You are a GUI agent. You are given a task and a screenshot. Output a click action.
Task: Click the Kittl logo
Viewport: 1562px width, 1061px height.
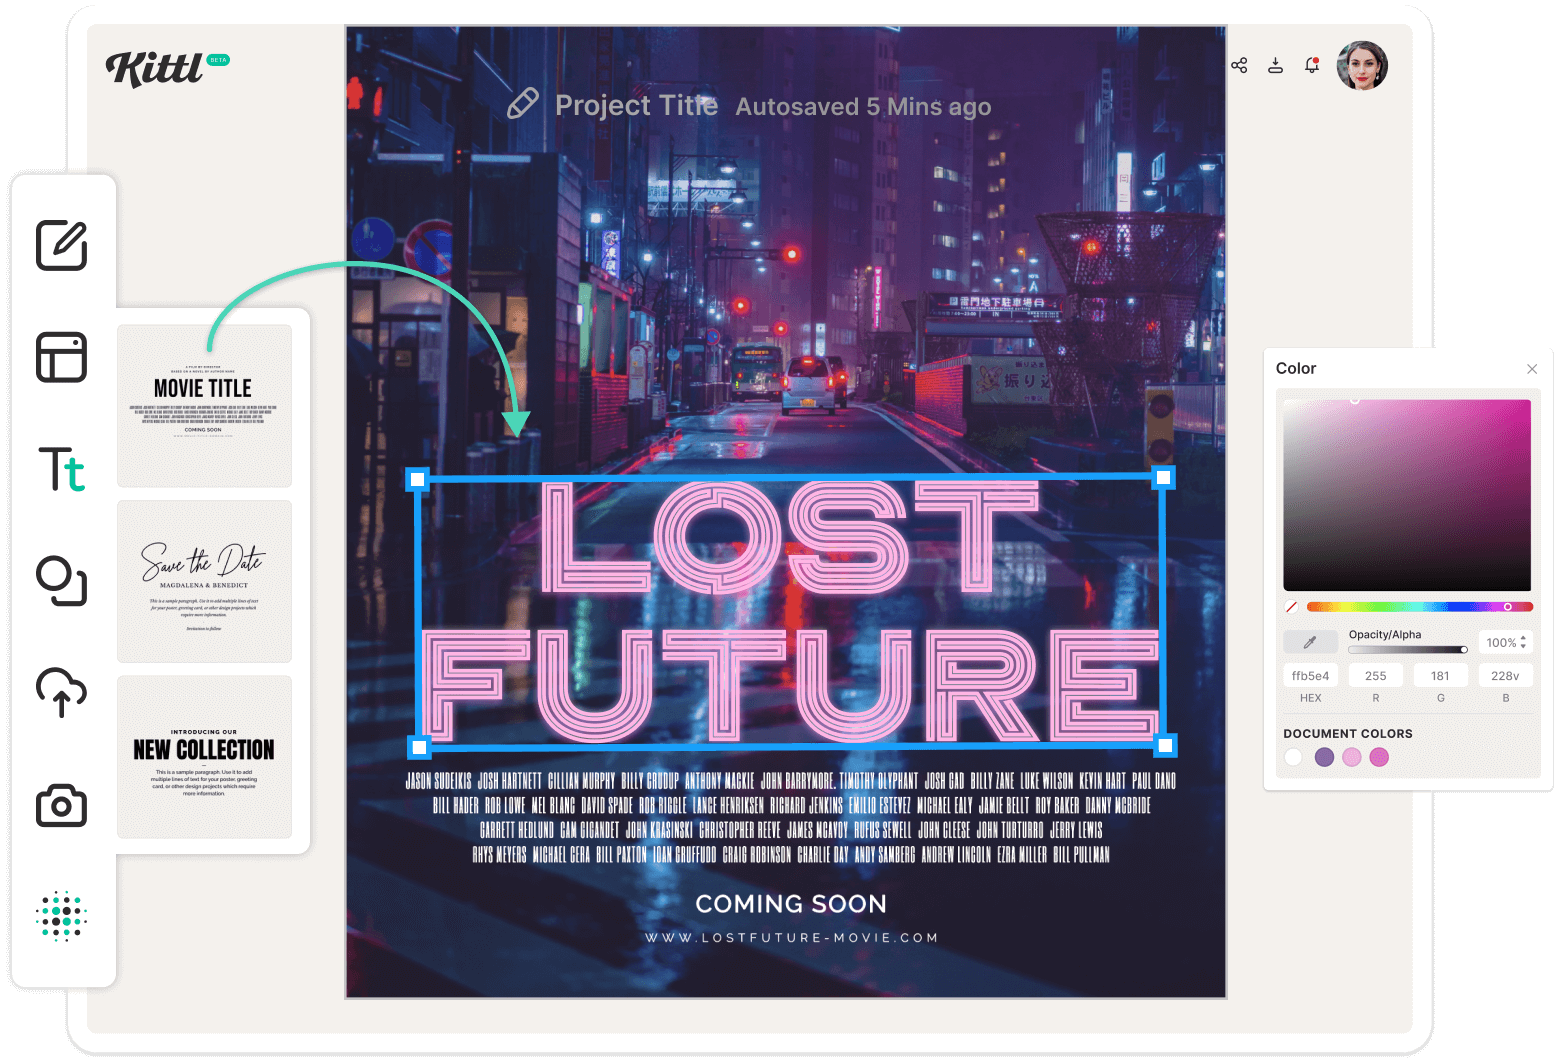point(166,68)
